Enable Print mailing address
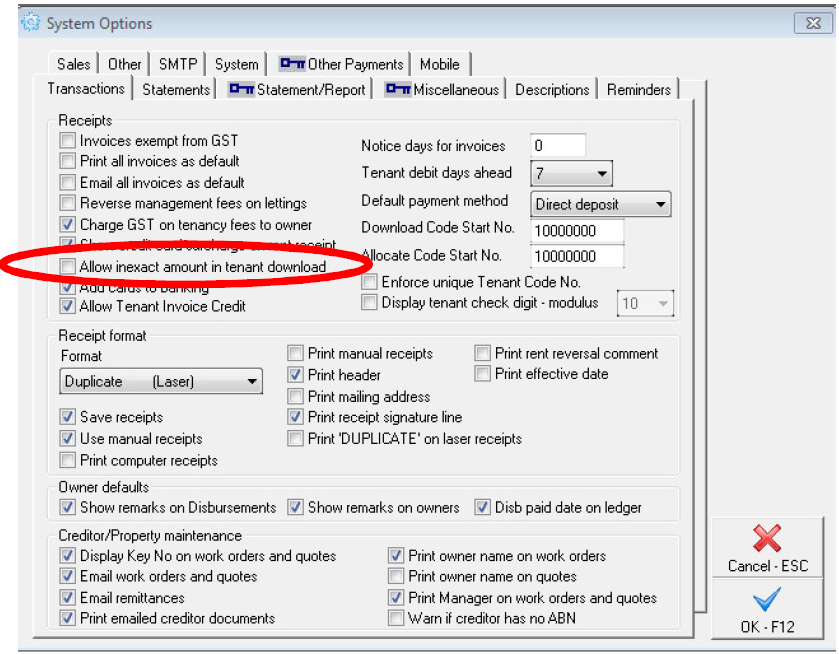Screen dimensions: 839x654 click(x=295, y=397)
